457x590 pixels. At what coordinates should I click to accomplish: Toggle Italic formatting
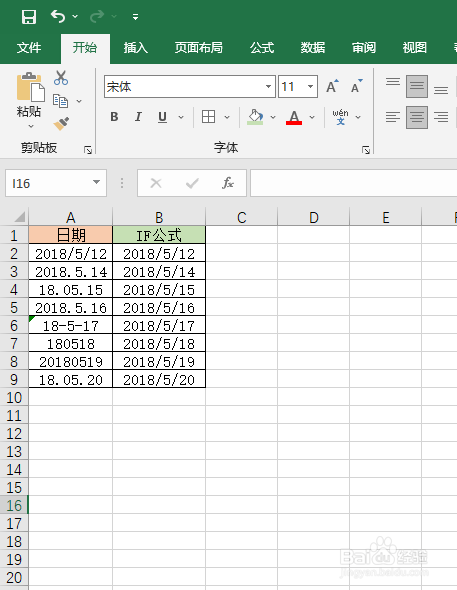click(x=138, y=117)
